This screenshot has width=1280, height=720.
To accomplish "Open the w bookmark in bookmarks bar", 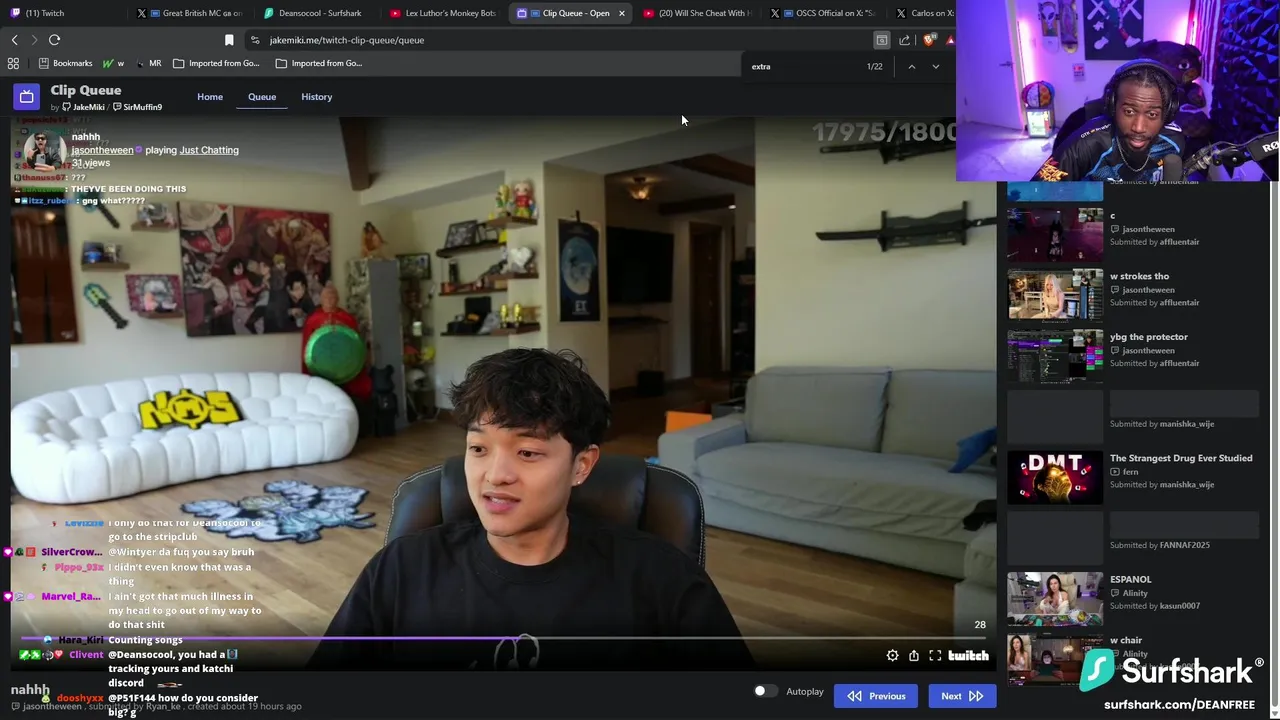I will click(x=114, y=63).
